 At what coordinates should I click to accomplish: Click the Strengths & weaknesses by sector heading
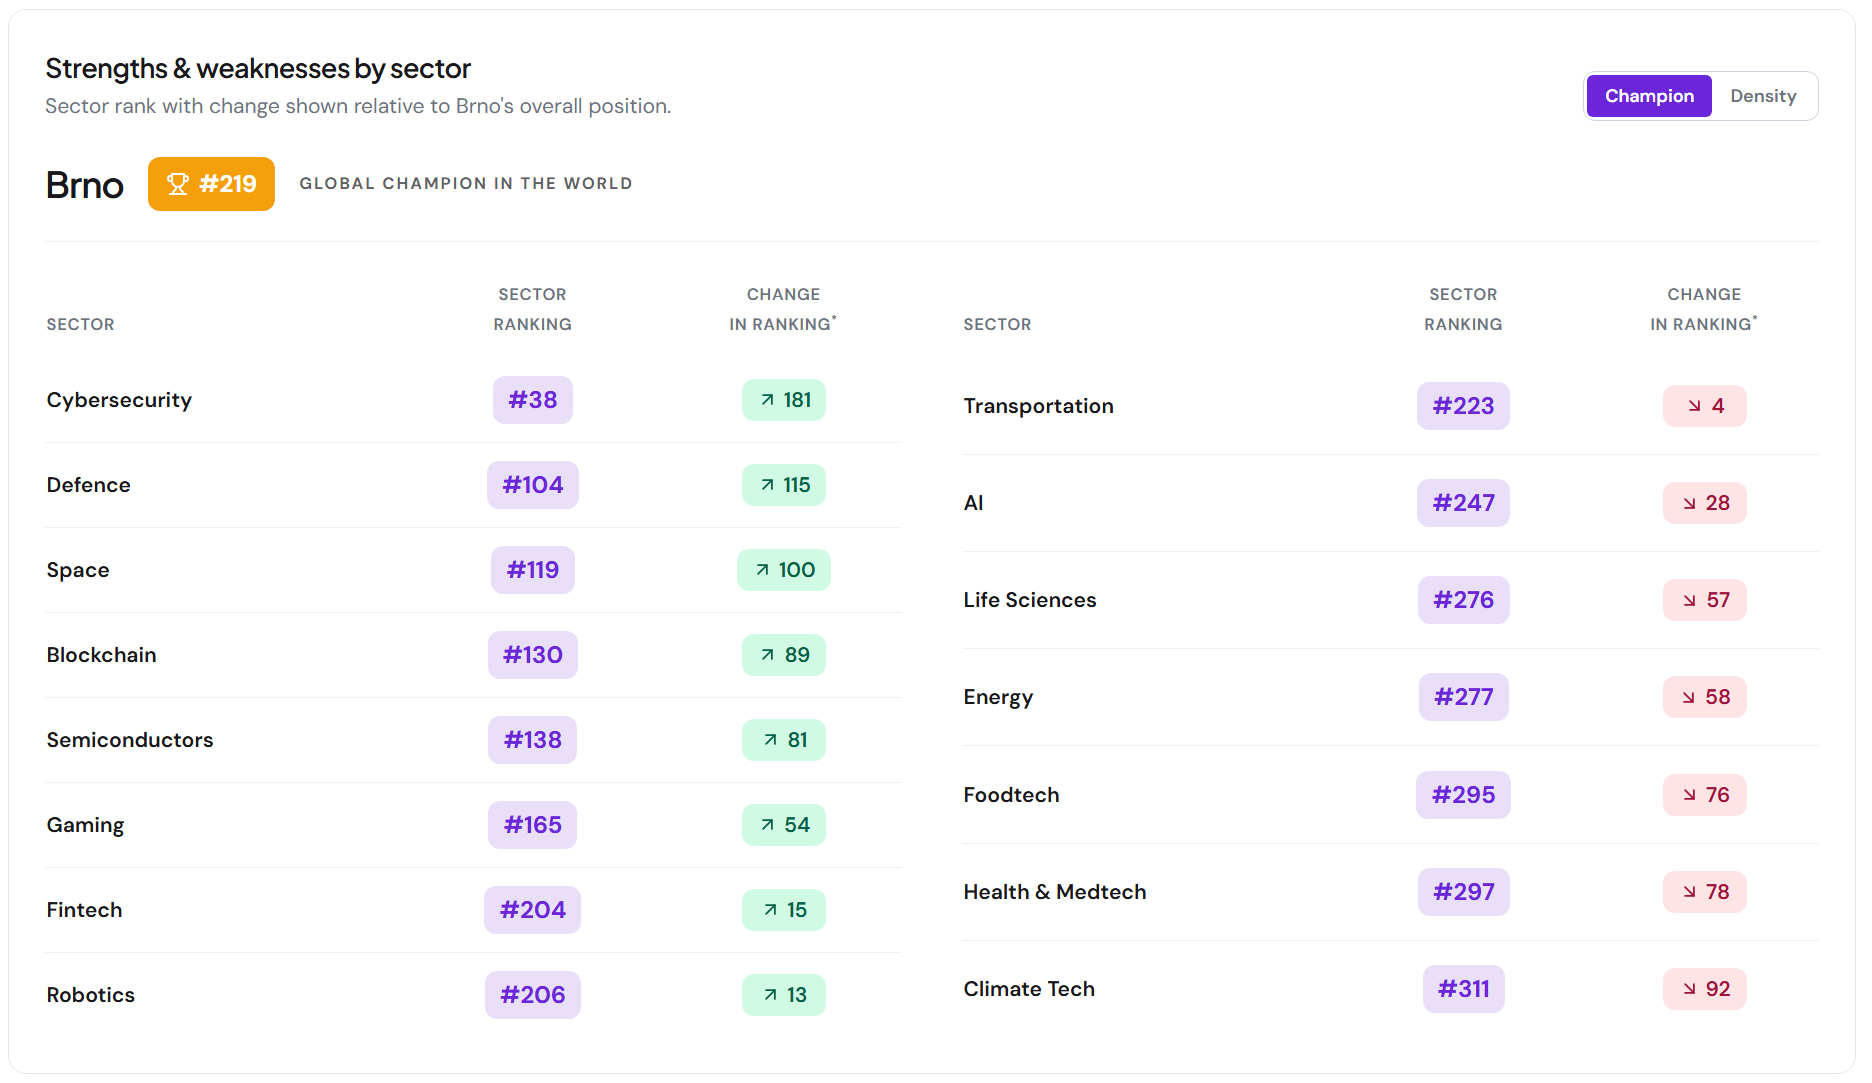coord(258,68)
